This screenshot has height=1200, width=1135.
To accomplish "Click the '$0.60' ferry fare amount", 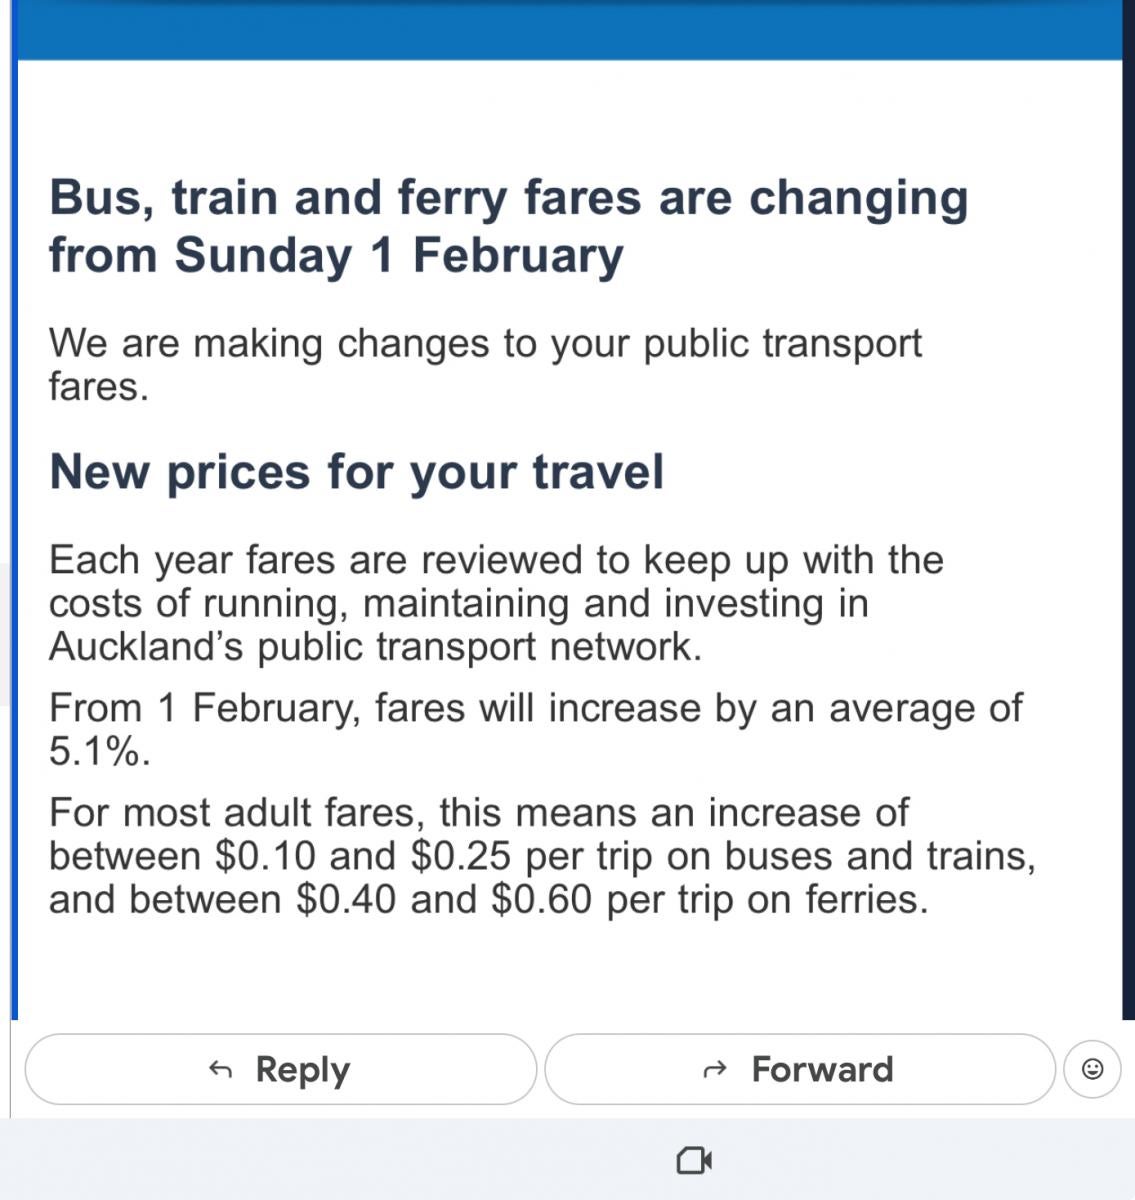I will pyautogui.click(x=542, y=899).
